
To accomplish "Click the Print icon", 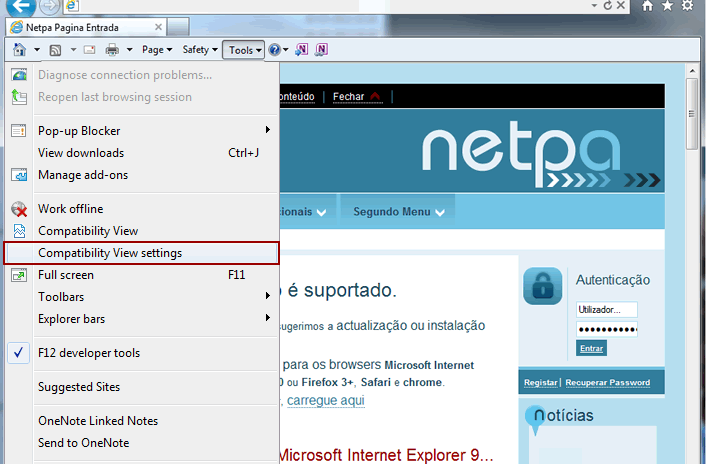I will [112, 50].
